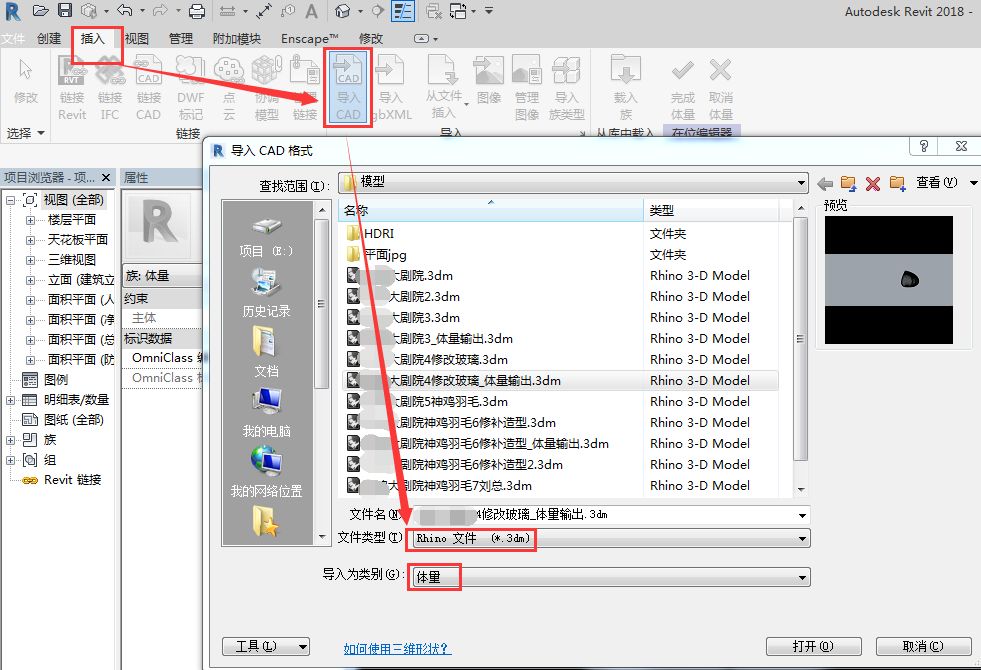Select 历史记录 in the dialog places bar
This screenshot has height=670, width=981.
tap(267, 293)
